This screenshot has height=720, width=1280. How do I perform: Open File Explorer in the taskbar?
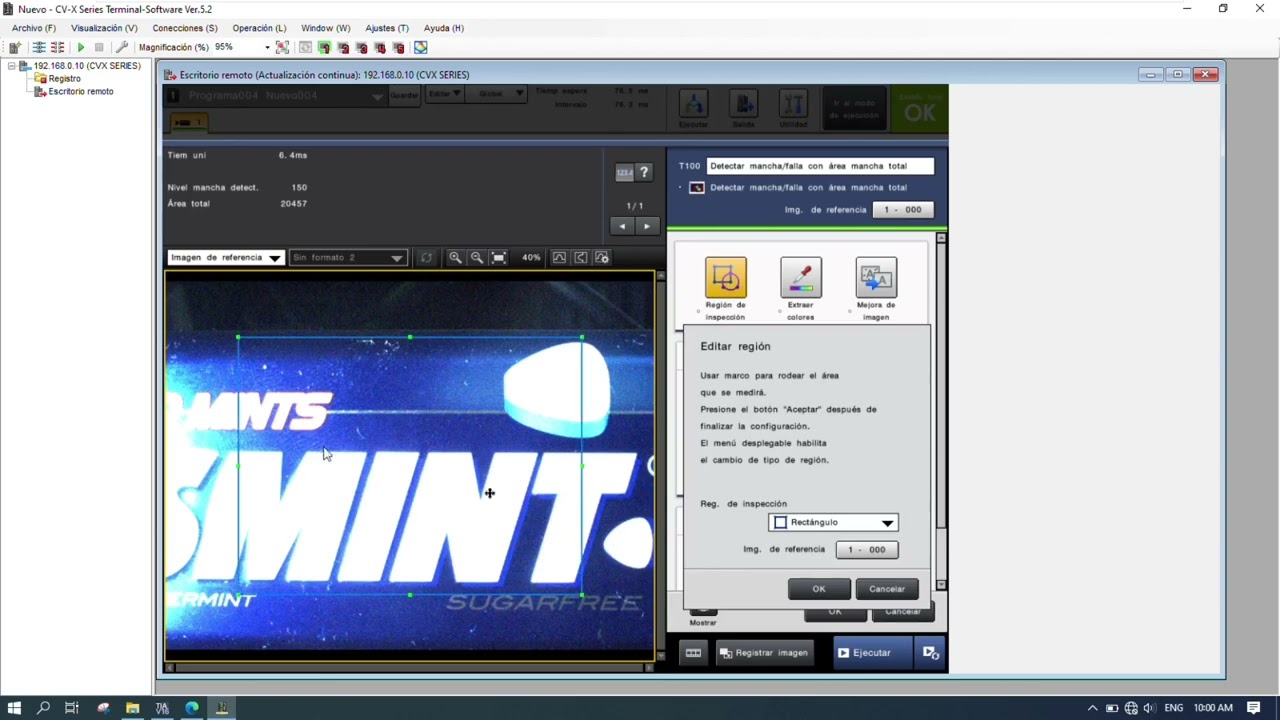(132, 708)
